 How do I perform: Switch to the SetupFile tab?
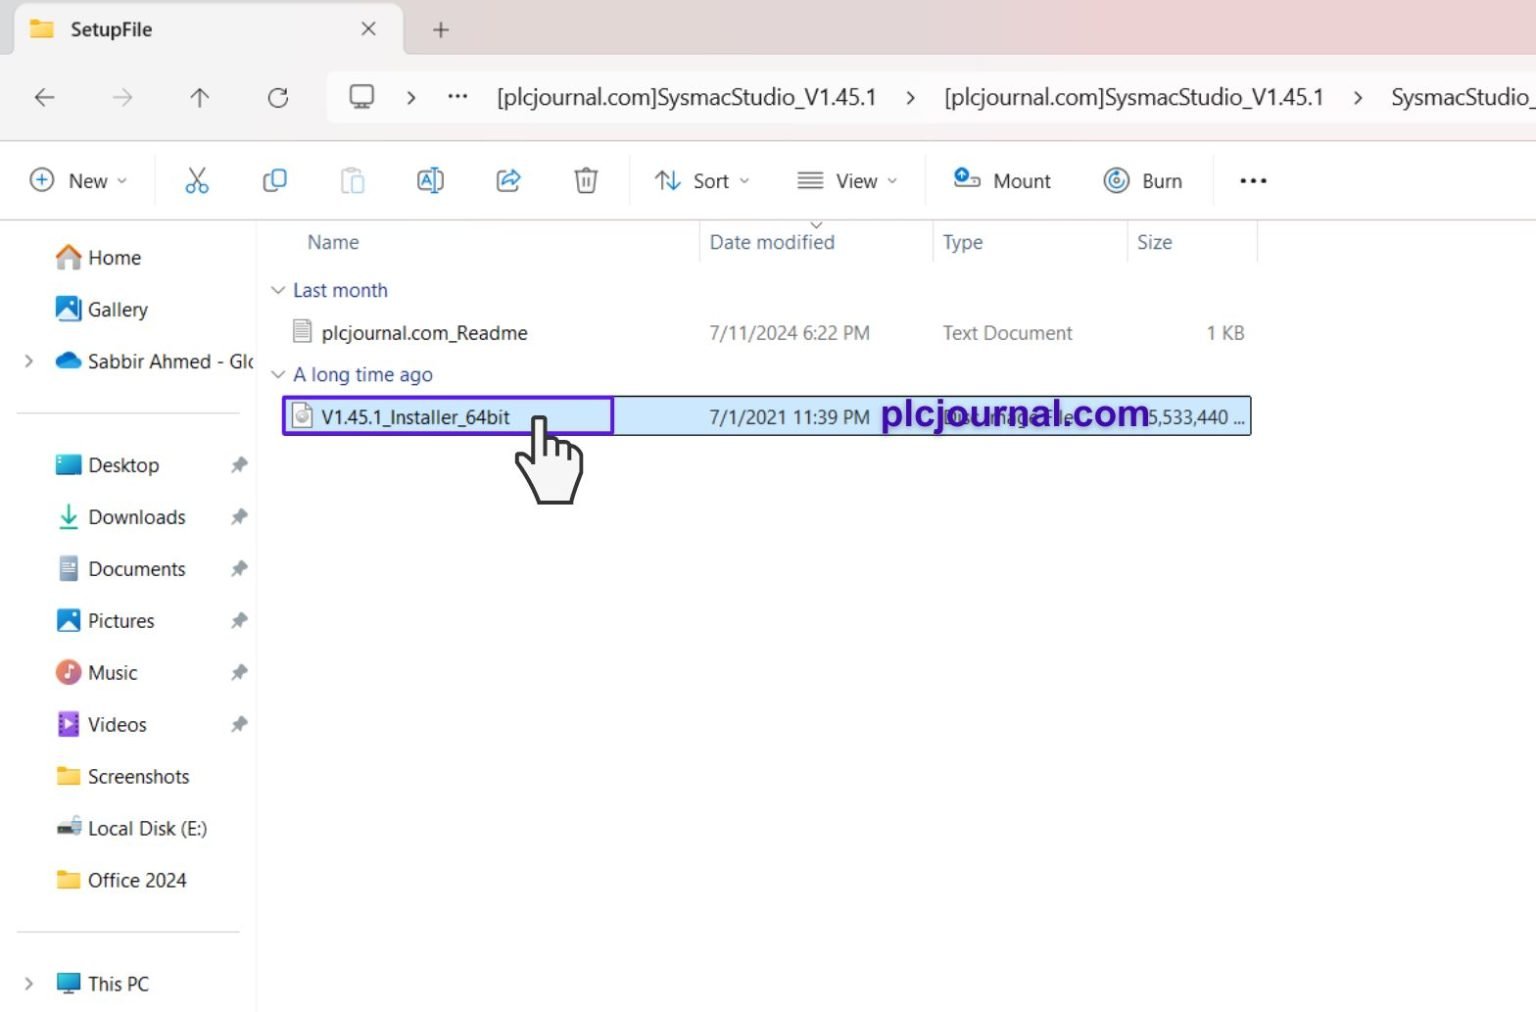110,29
